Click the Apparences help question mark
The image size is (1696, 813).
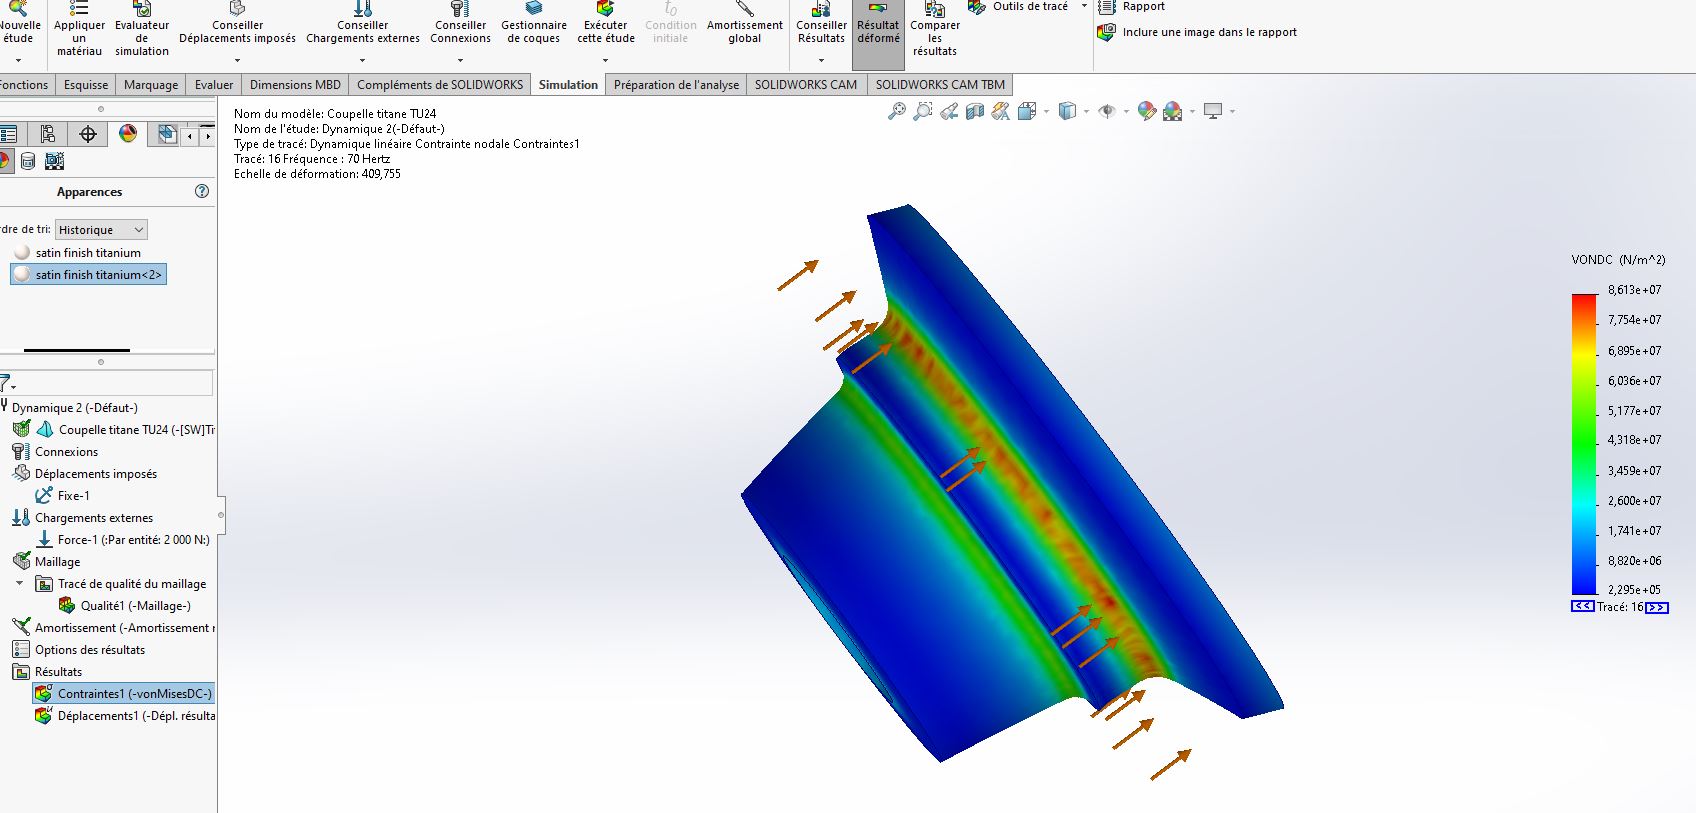pos(202,191)
